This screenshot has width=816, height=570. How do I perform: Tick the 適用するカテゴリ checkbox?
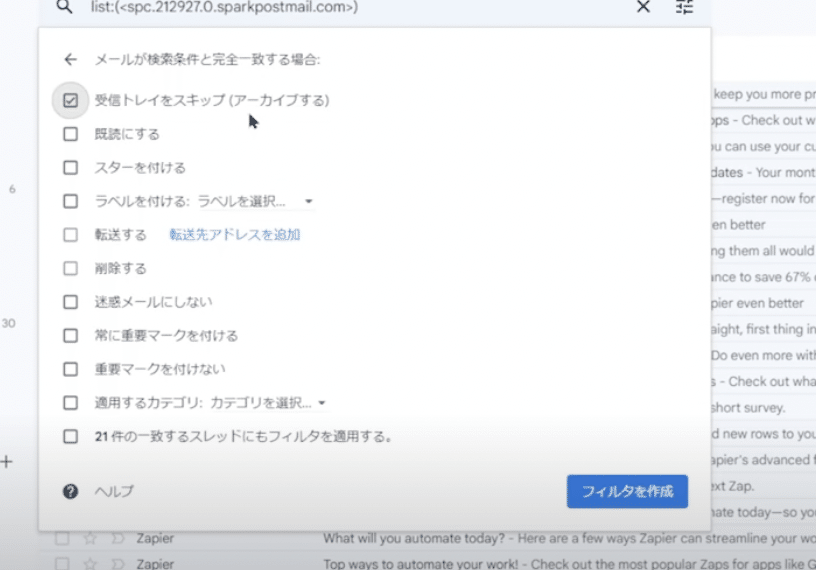70,403
